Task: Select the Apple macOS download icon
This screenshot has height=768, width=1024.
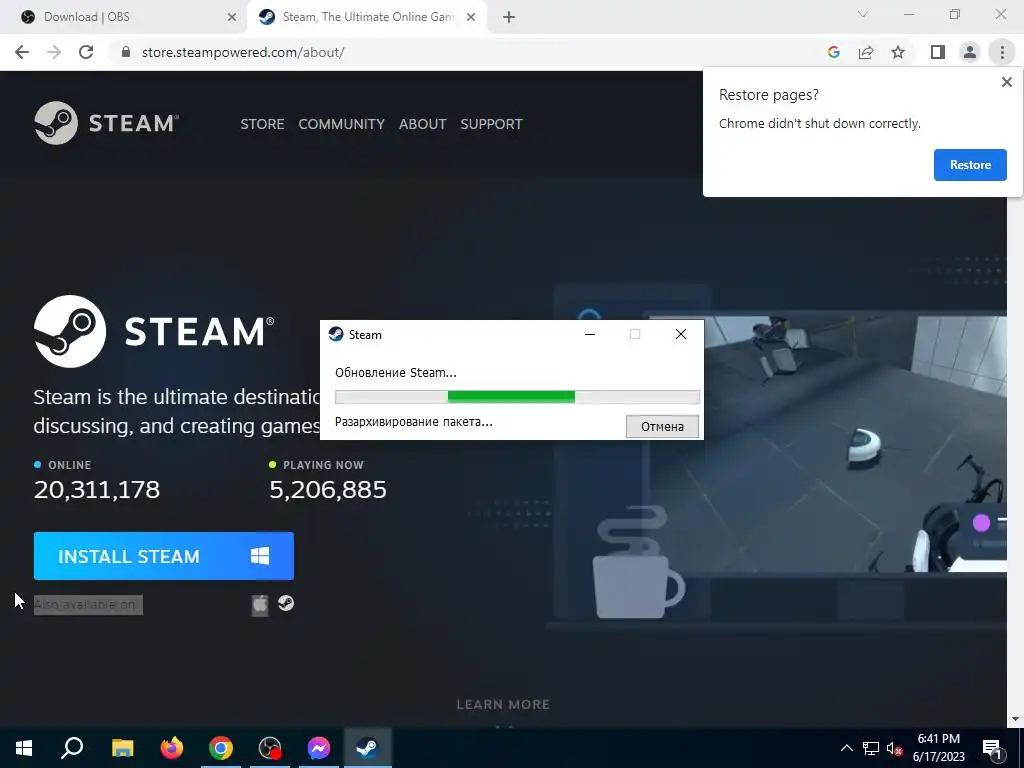Action: point(260,604)
